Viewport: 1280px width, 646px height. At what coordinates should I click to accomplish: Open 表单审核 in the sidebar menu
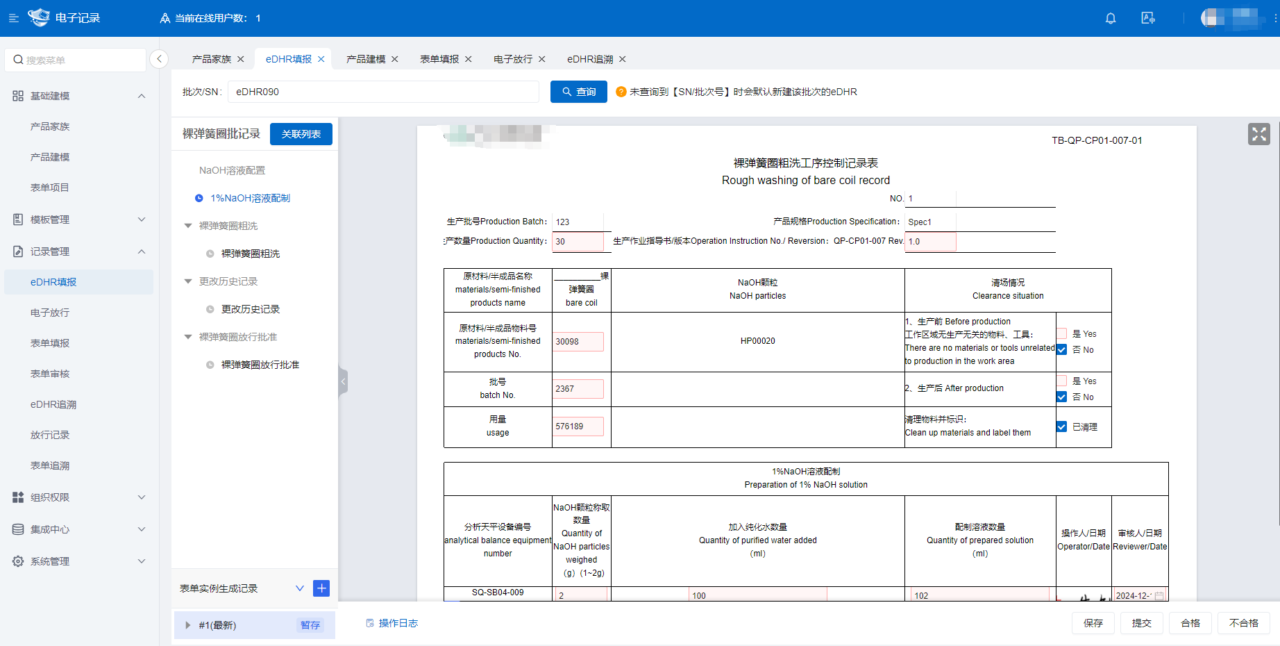(x=50, y=374)
